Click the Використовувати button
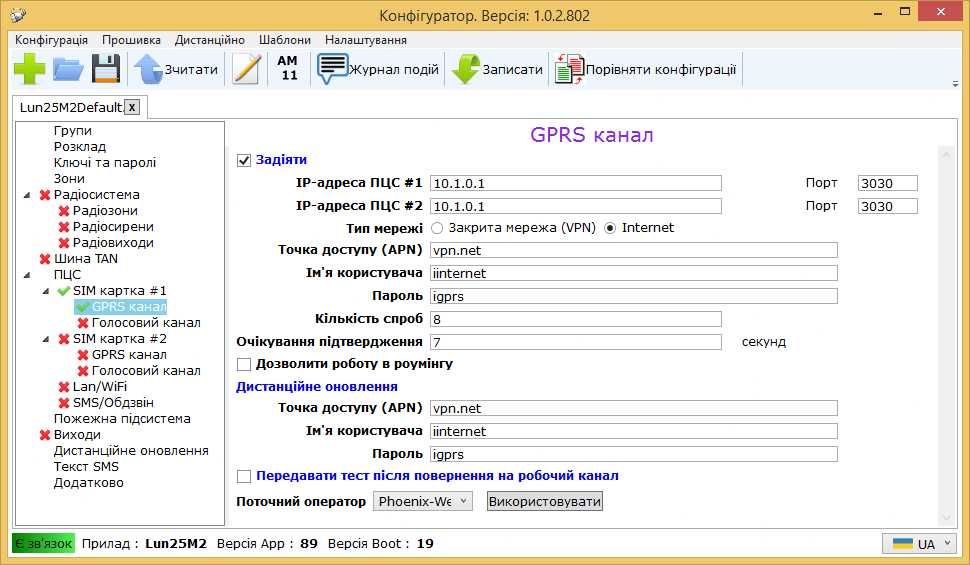 (545, 501)
